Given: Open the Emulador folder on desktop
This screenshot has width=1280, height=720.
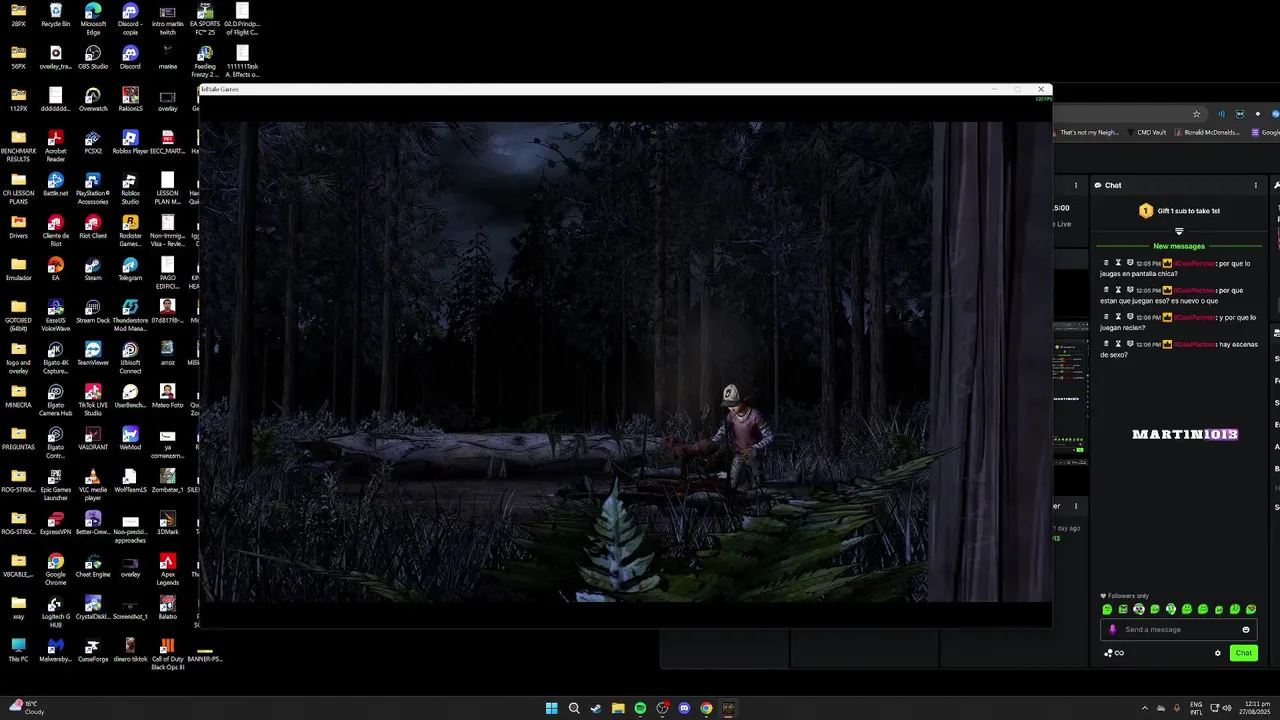Looking at the screenshot, I should coord(18,267).
